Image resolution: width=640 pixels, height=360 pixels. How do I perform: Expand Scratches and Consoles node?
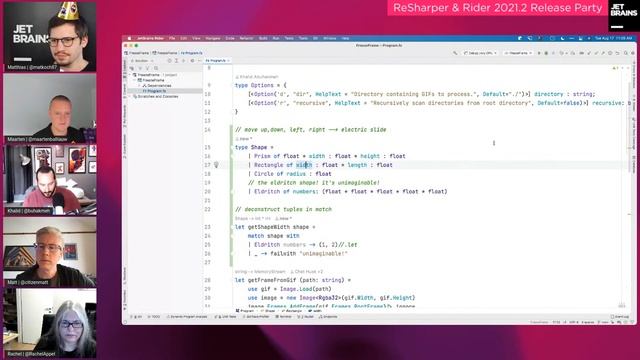[130, 96]
